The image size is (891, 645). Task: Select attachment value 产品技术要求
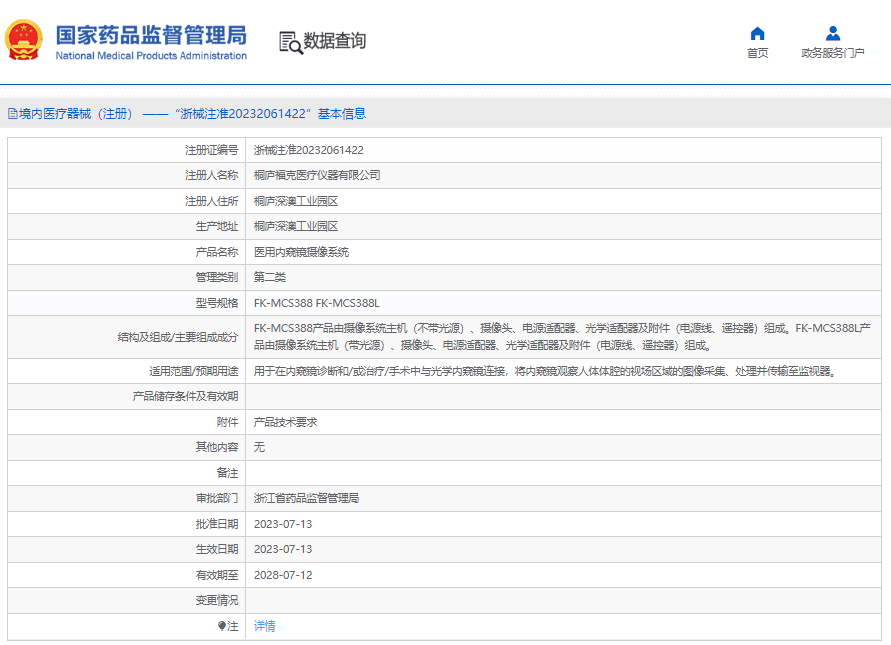point(285,422)
